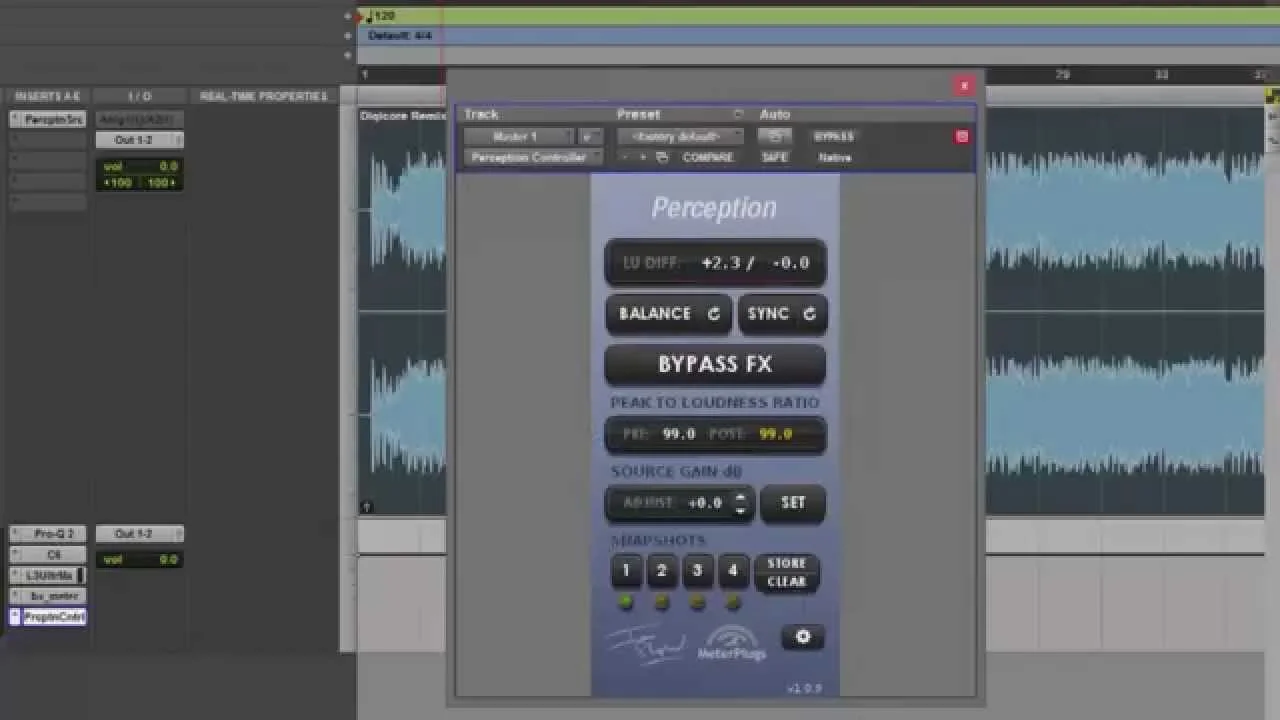
Task: Click the MeterPlugs logo
Action: coord(731,643)
